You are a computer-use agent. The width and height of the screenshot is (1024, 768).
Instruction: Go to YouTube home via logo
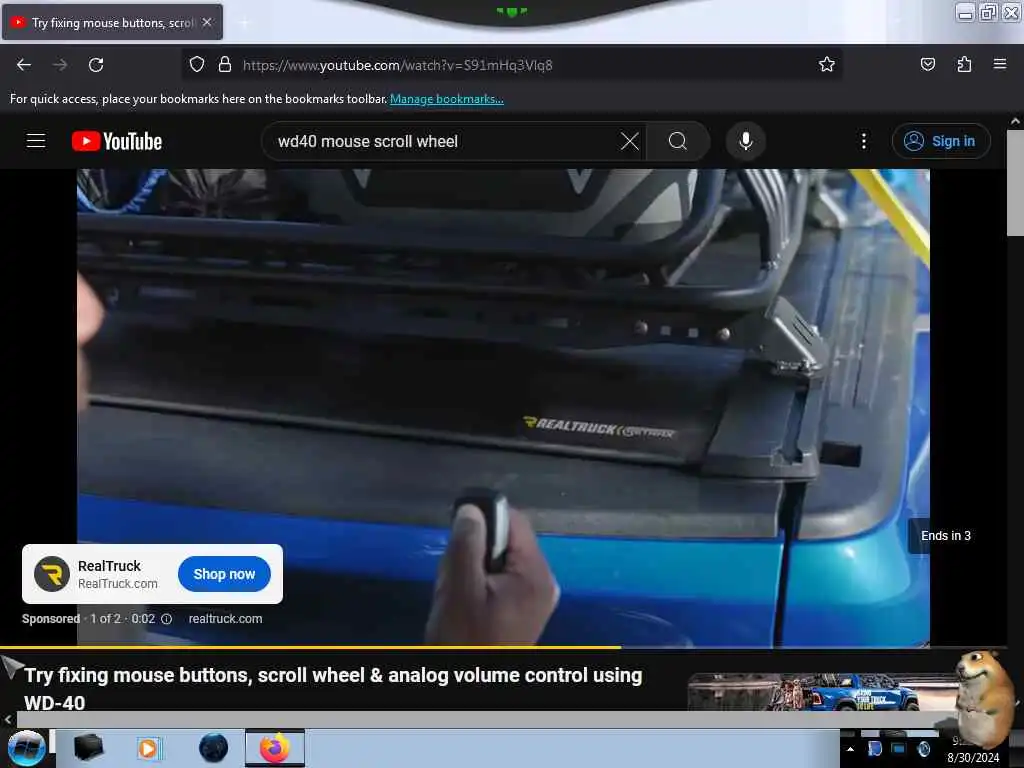pos(117,141)
